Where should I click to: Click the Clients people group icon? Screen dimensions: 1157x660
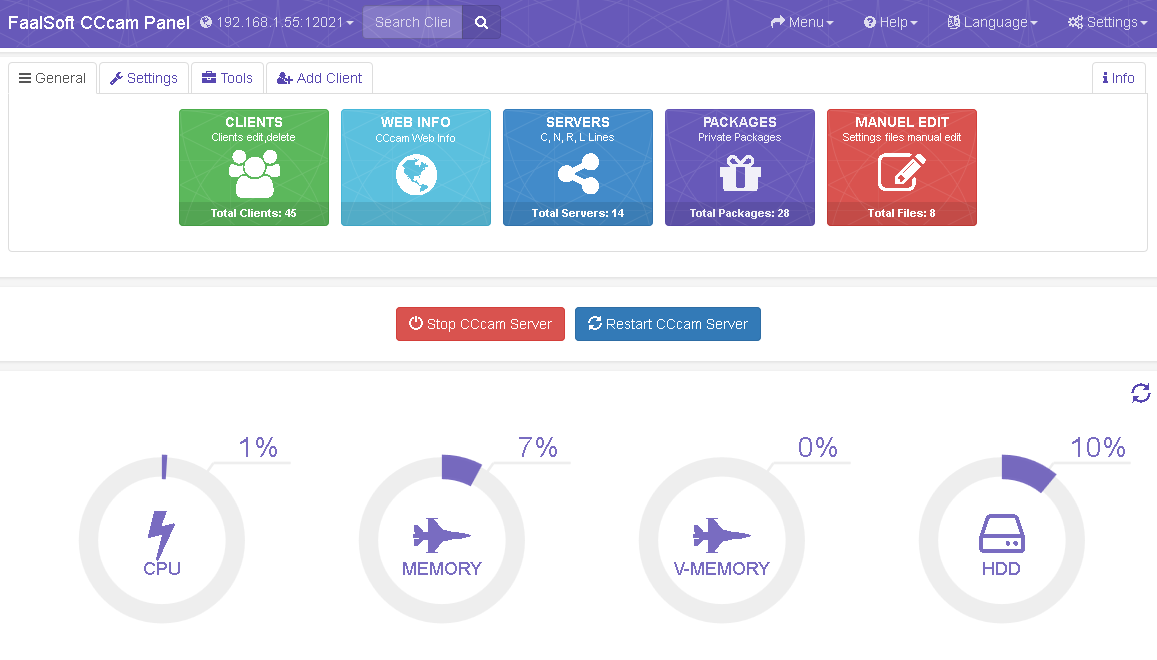point(254,173)
